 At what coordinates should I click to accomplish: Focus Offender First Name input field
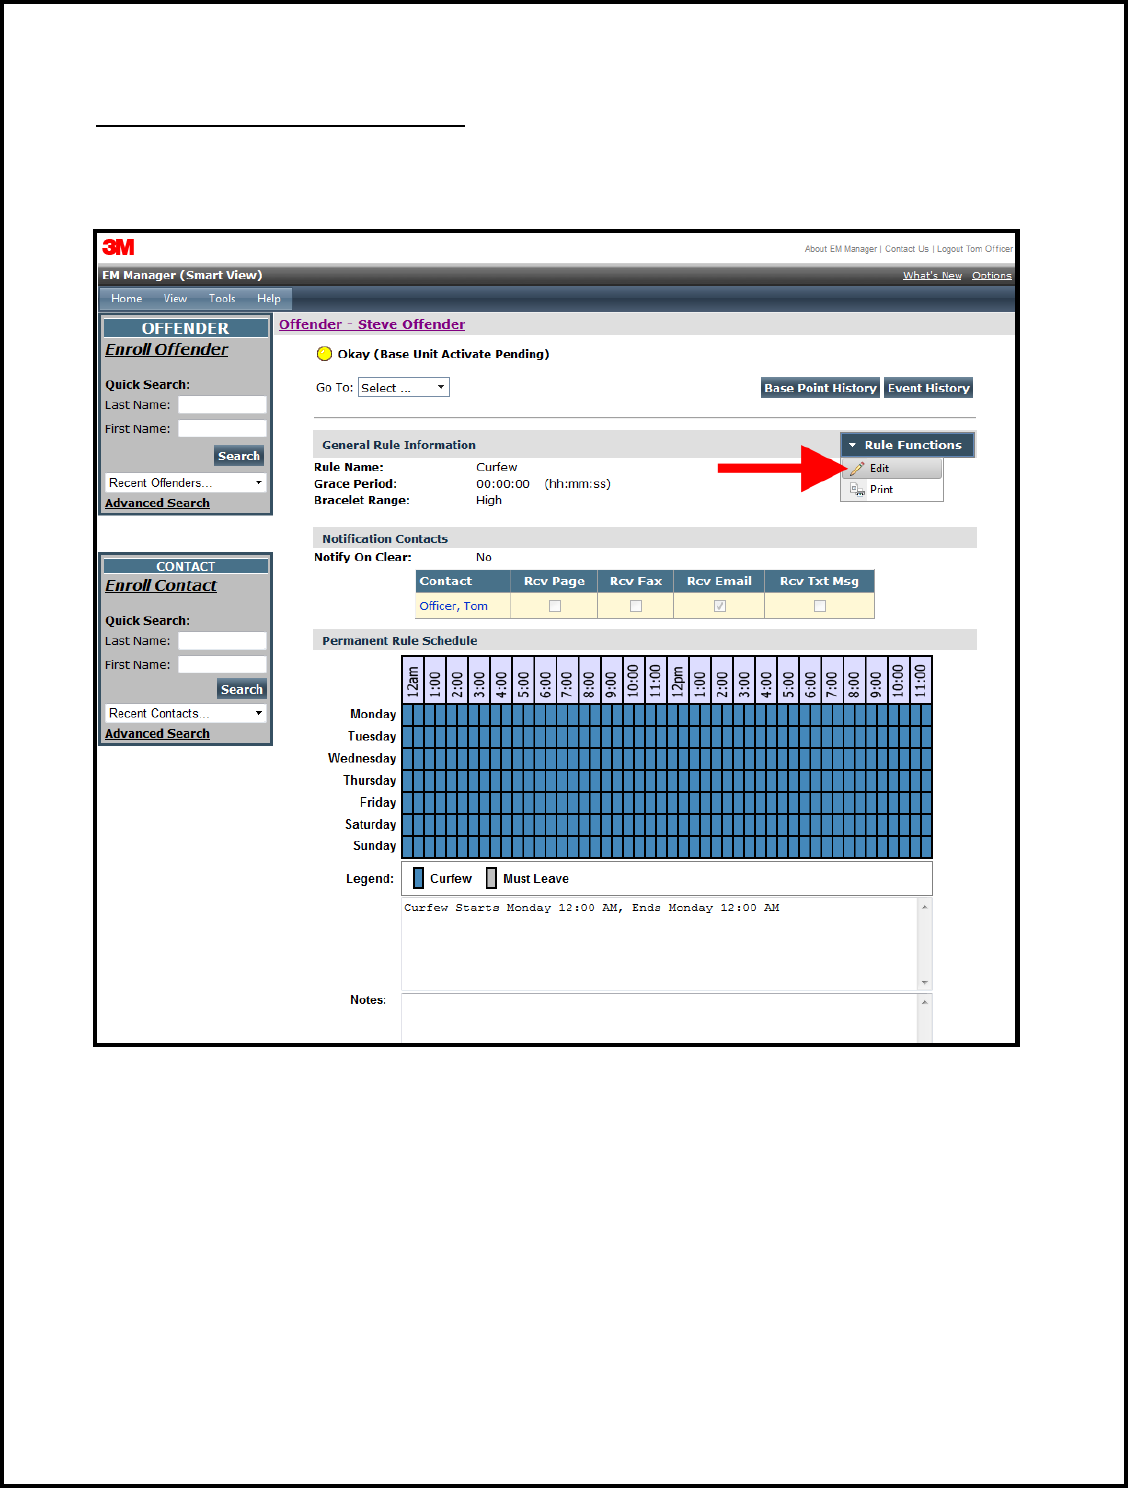(222, 428)
